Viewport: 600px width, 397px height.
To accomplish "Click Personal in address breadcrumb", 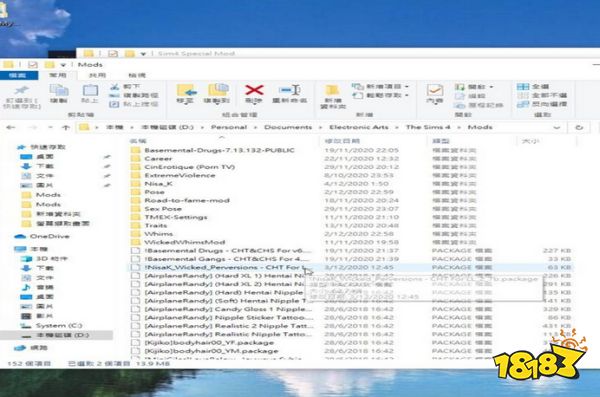I will [x=229, y=127].
